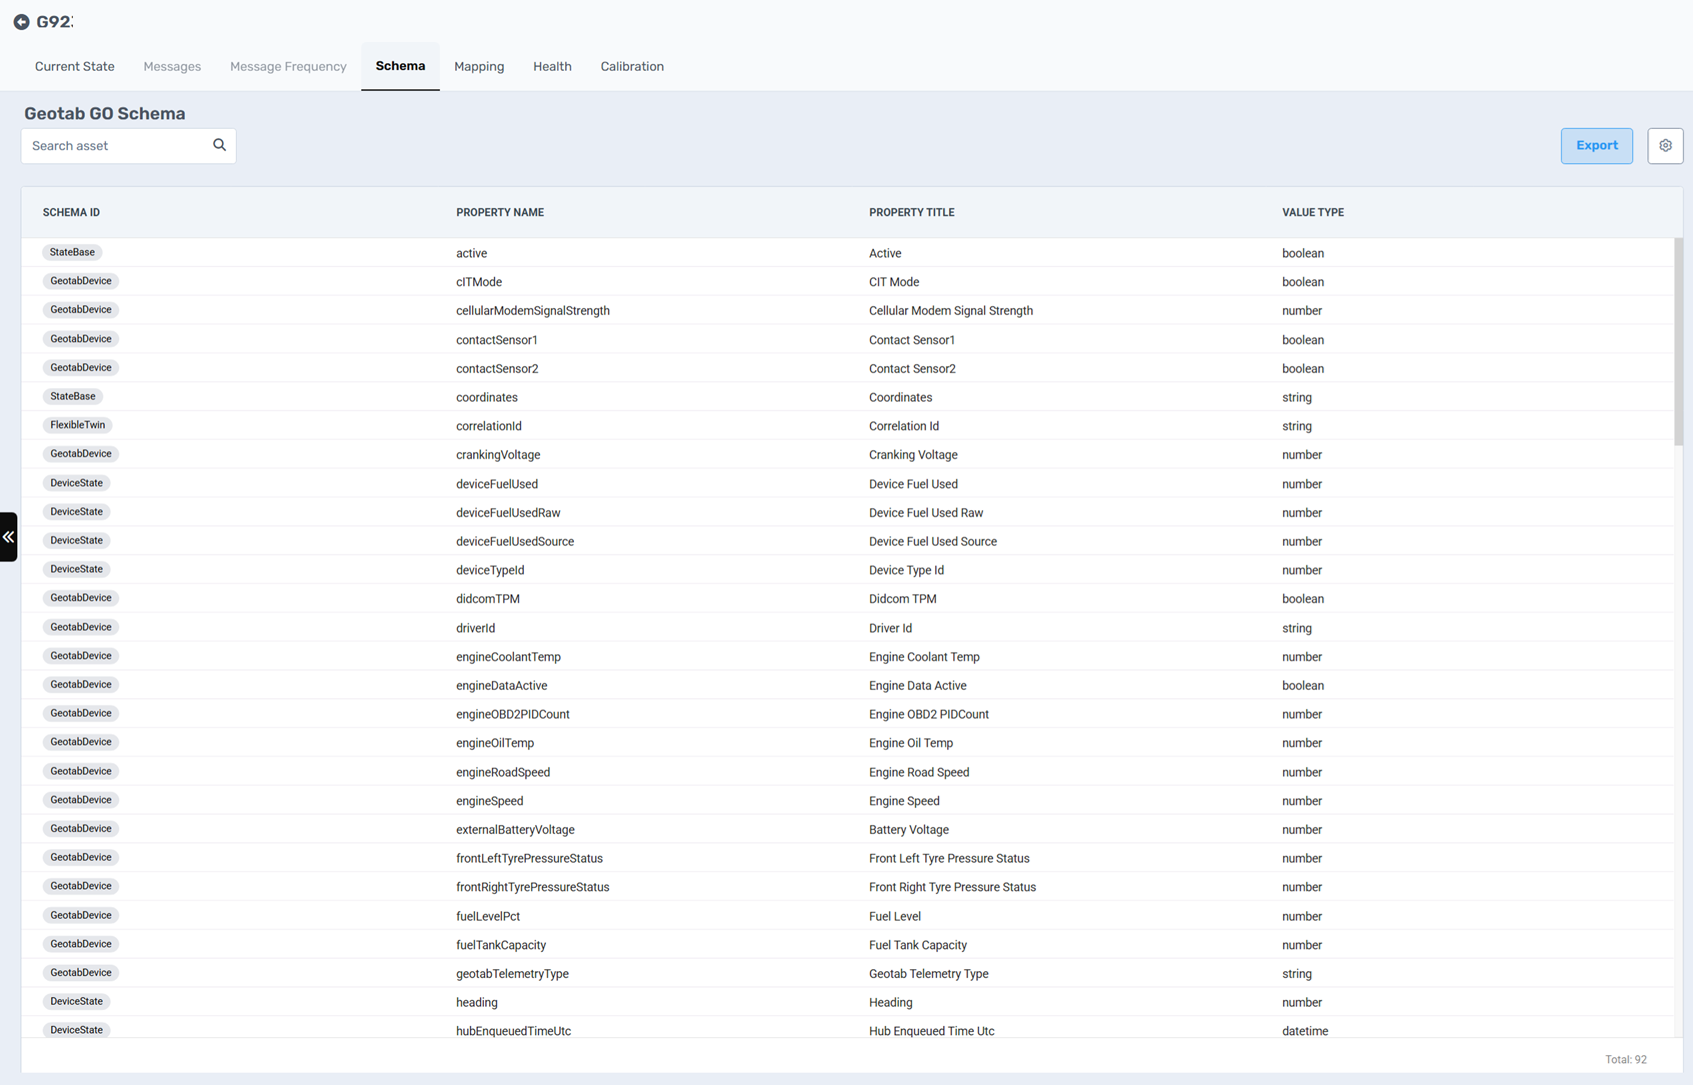
Task: Click the datetime value type cell
Action: pyautogui.click(x=1305, y=1031)
